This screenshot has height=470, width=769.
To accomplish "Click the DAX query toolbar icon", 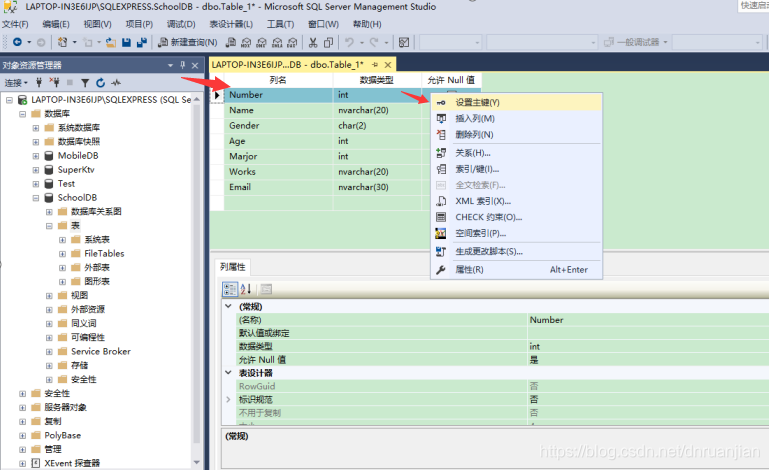I will pos(292,42).
